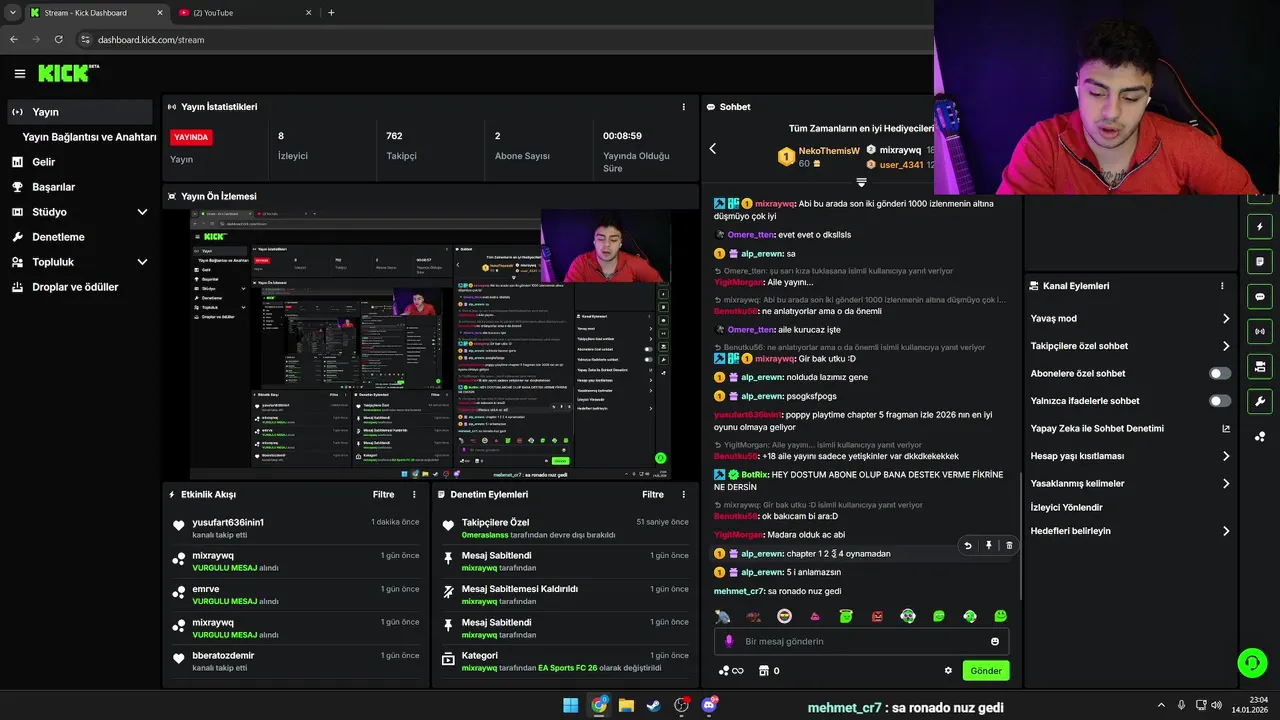Open Discord from the taskbar
Image resolution: width=1280 pixels, height=720 pixels.
709,705
